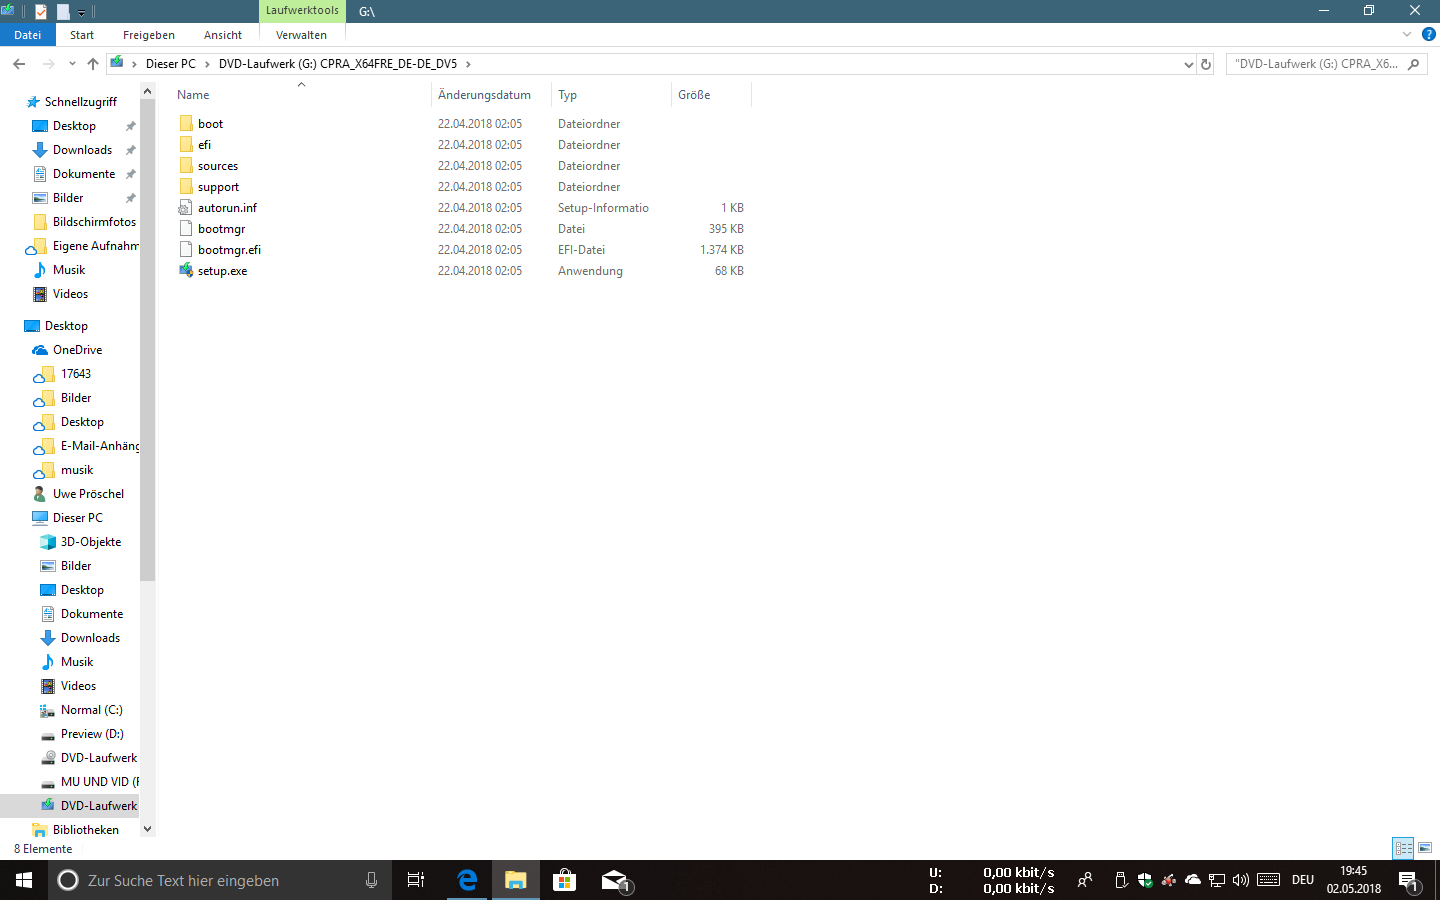Sort by the Typ column header
The image size is (1440, 900).
coord(611,95)
